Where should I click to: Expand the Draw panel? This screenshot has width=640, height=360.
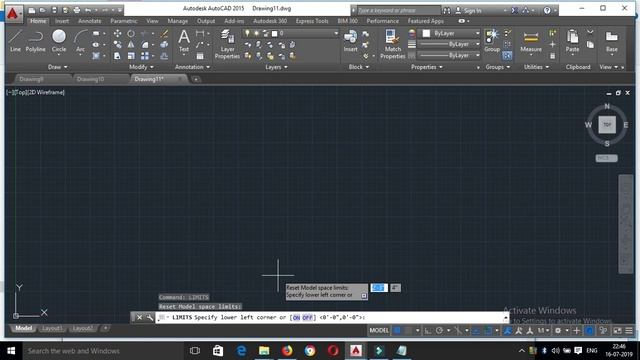(x=58, y=67)
